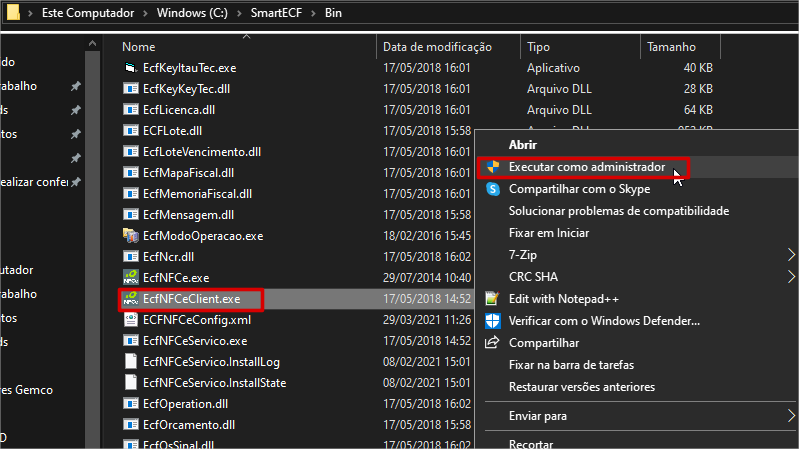Sort by the Nome column header
799x449 pixels.
point(139,47)
